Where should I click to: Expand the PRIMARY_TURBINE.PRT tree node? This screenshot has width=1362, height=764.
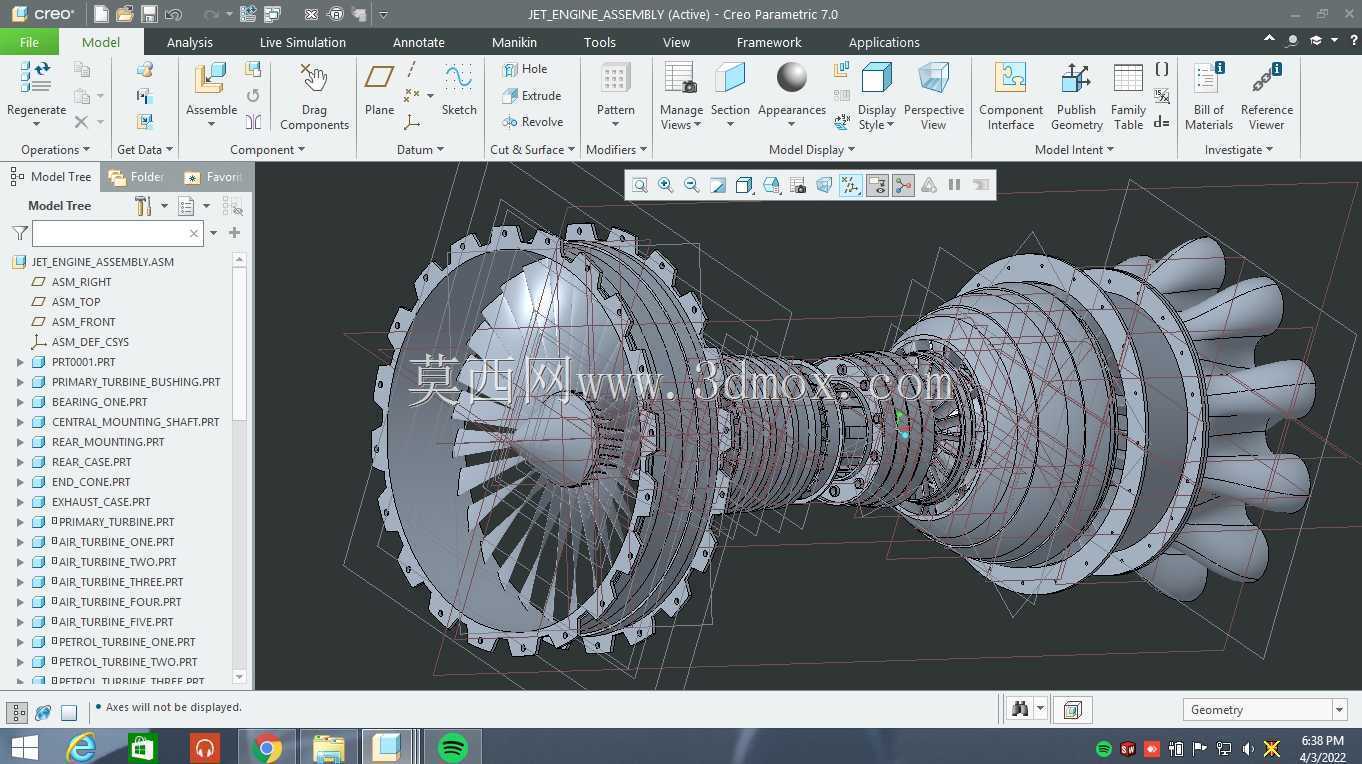coord(20,522)
